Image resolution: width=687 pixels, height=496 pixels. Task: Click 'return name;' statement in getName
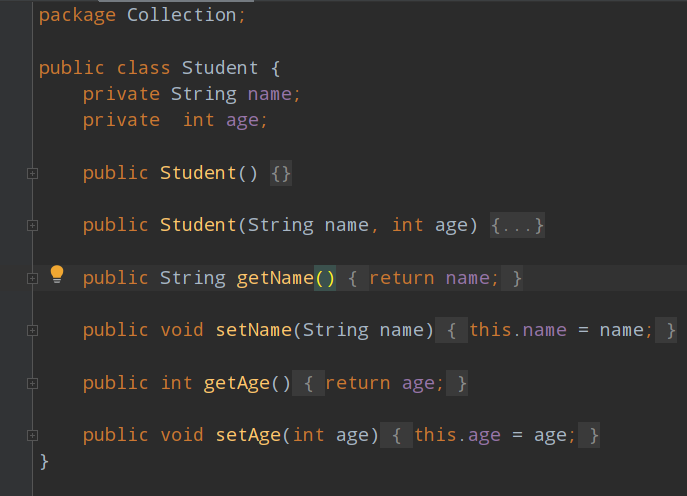coord(433,278)
